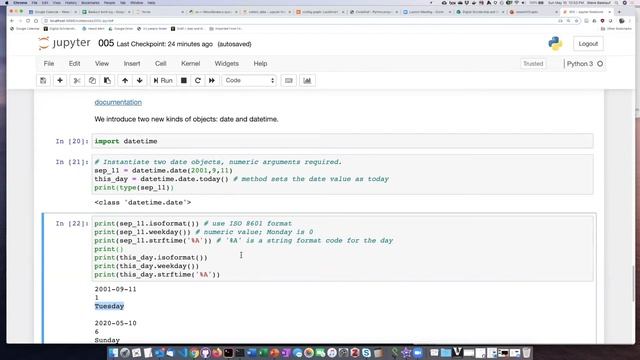Copy selected cells icon
The height and width of the screenshot is (360, 640).
click(x=92, y=80)
